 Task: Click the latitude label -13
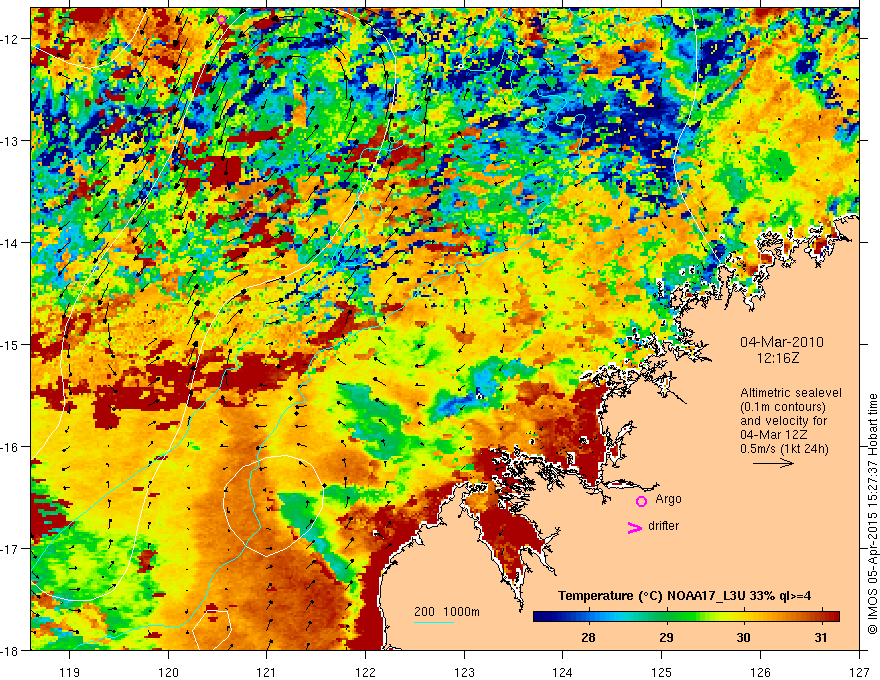coord(10,141)
